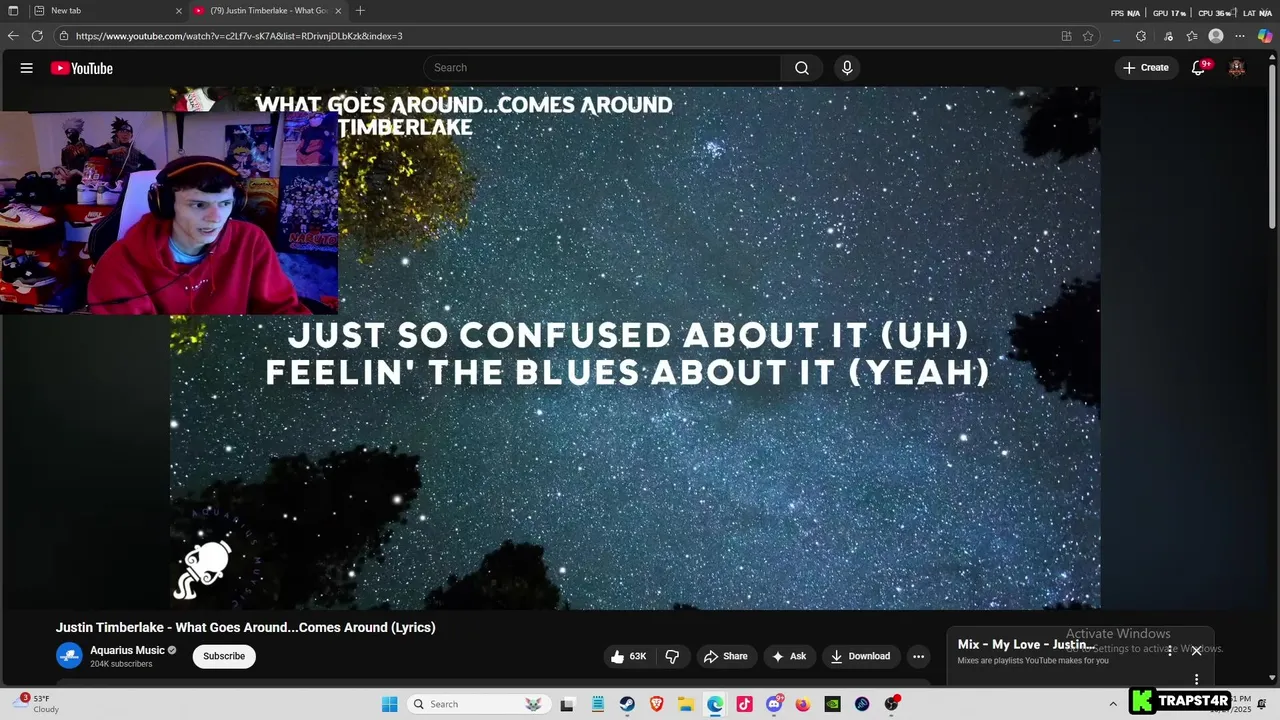This screenshot has height=720, width=1280.
Task: Open the Edge favorites list icon
Action: pos(1192,36)
